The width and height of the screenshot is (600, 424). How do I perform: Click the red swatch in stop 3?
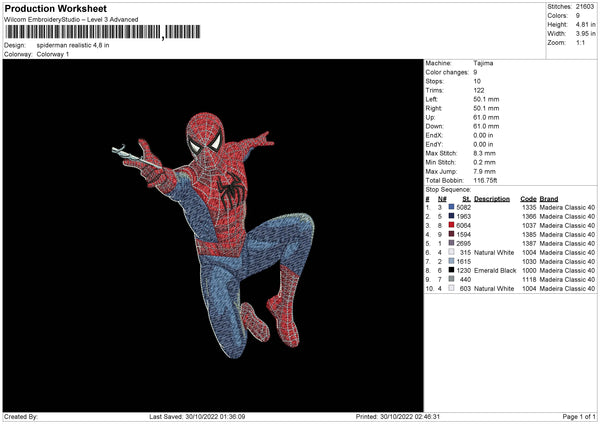point(452,225)
